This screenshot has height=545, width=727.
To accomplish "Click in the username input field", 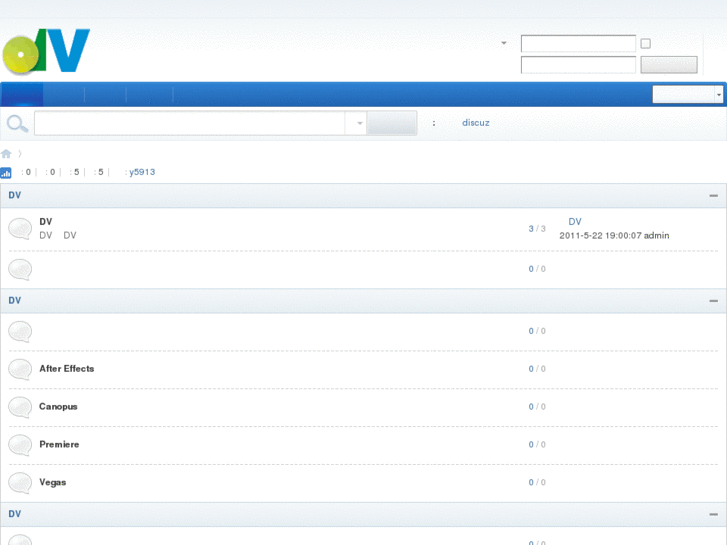I will [578, 44].
